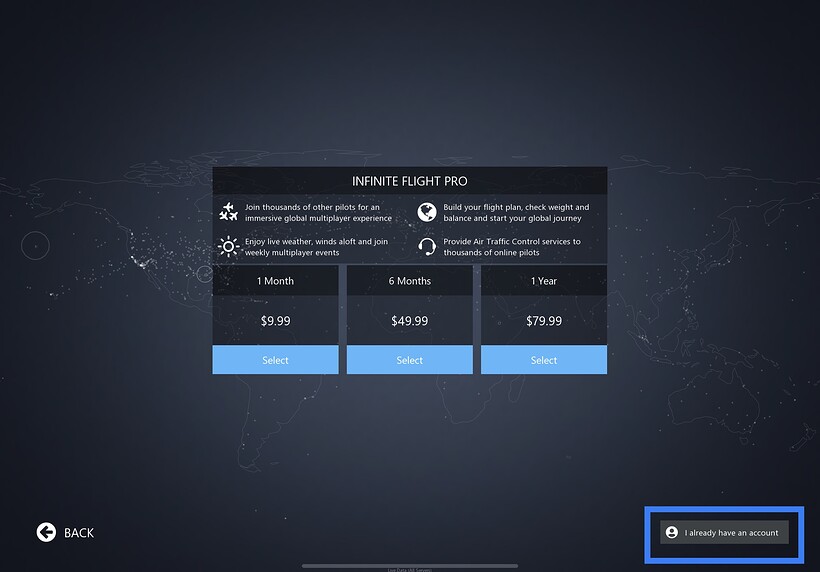Click the 1 Year header
820x572 pixels.
(544, 281)
